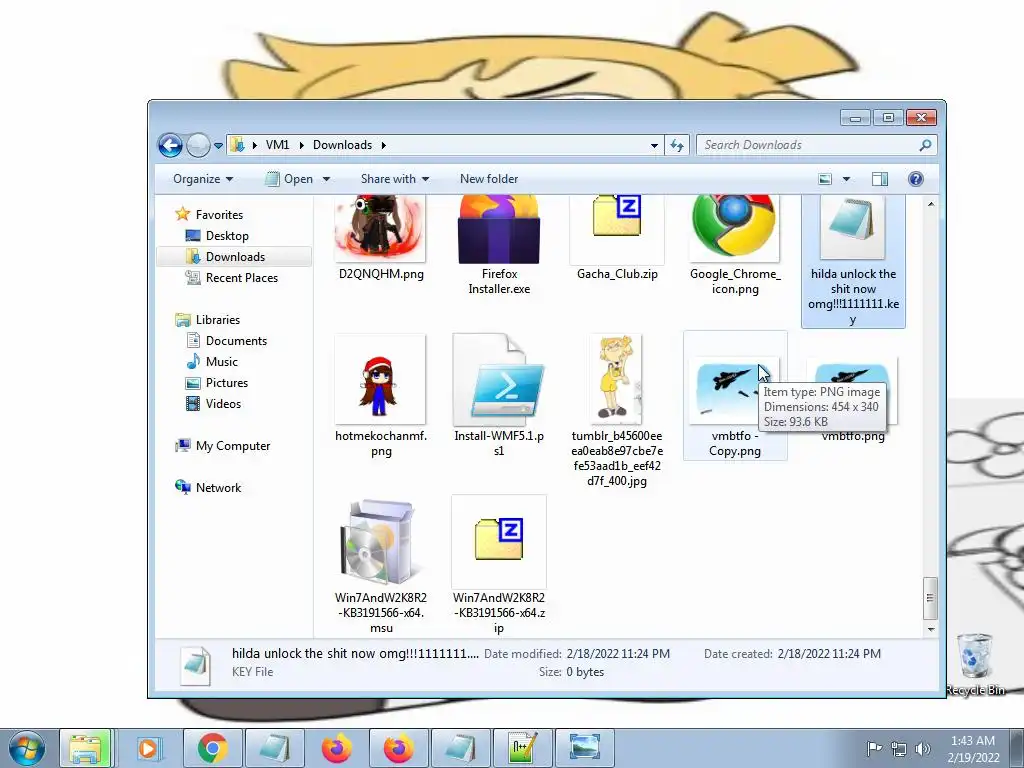
Task: Open the Notepad++ taskbar icon
Action: [522, 748]
